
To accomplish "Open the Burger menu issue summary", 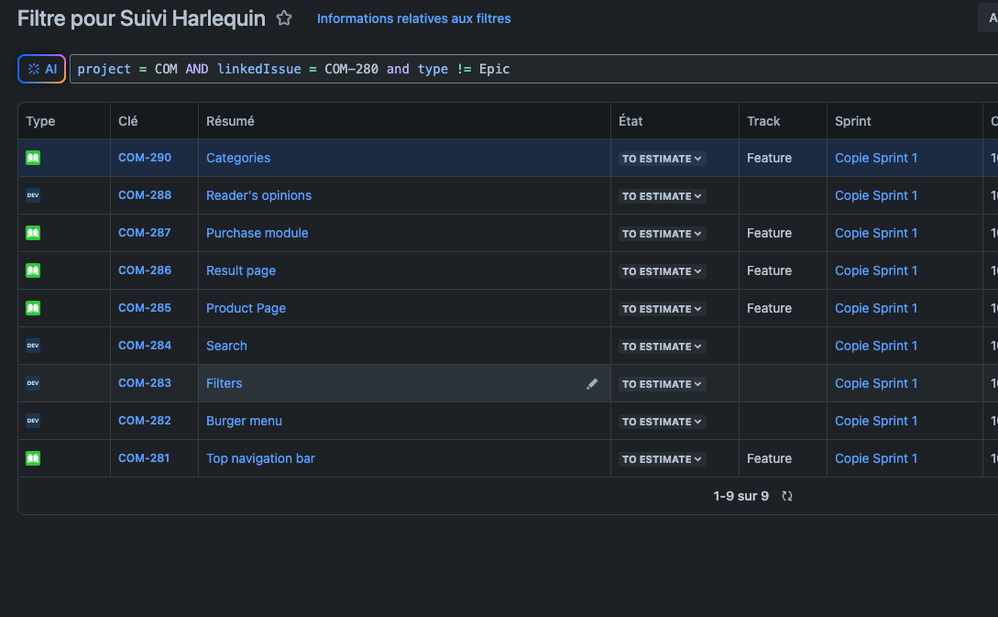I will (x=244, y=421).
